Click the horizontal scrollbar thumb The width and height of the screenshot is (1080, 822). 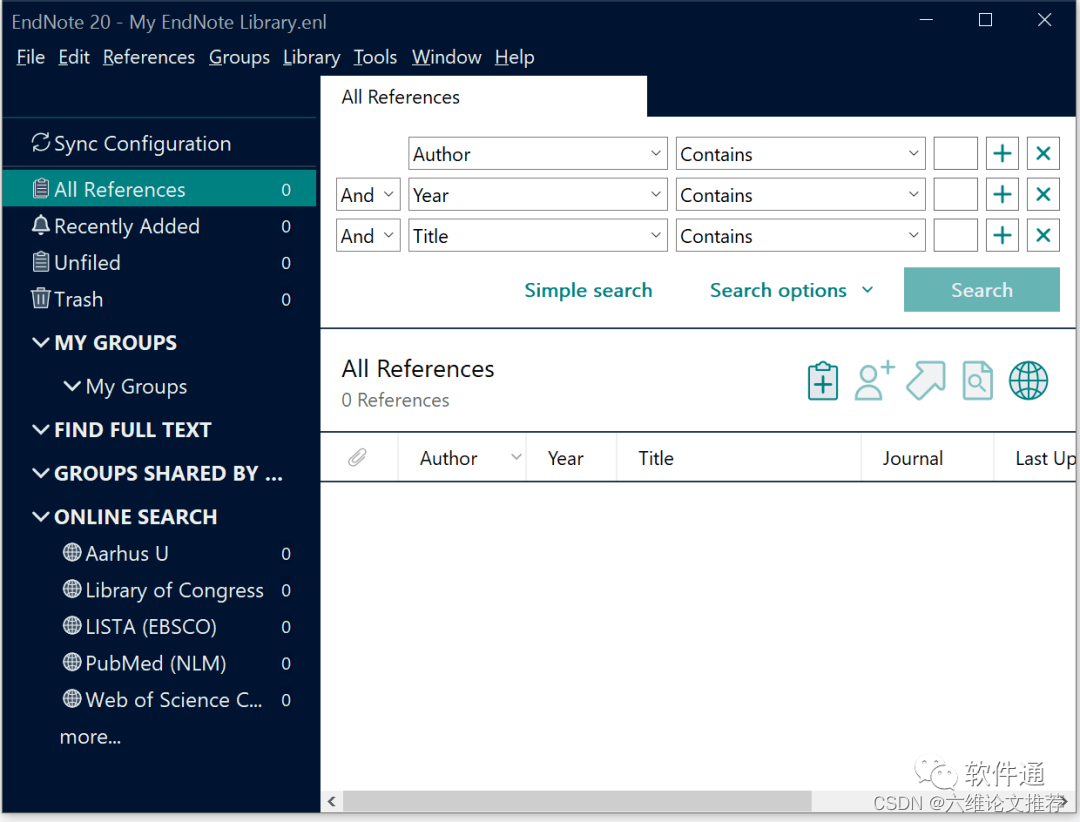coord(577,801)
